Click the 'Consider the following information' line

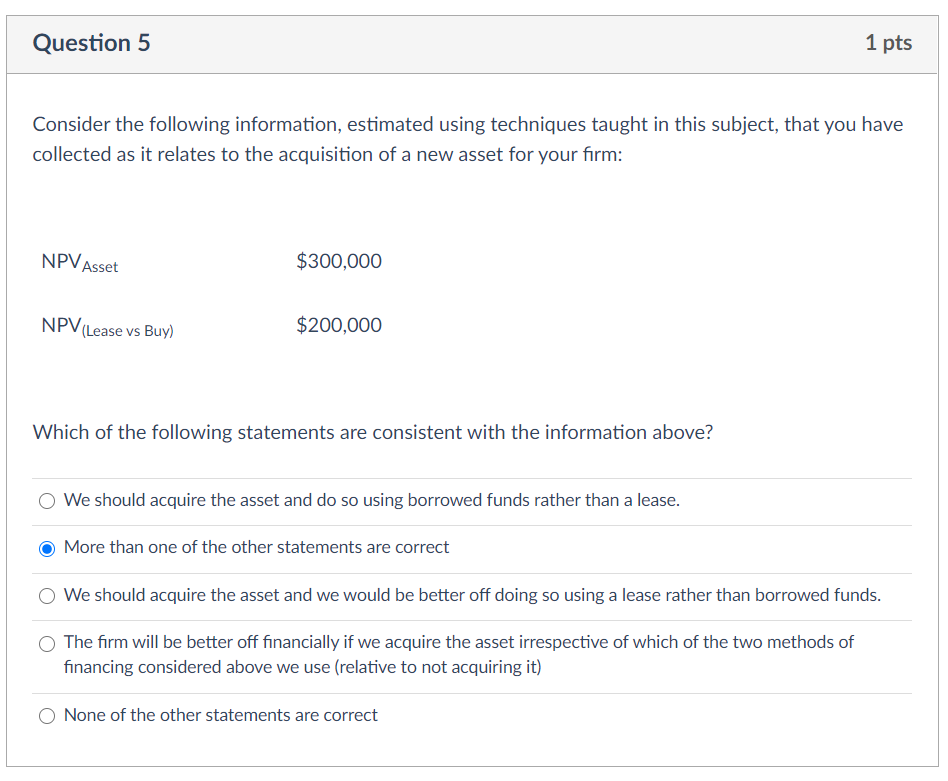click(x=467, y=125)
